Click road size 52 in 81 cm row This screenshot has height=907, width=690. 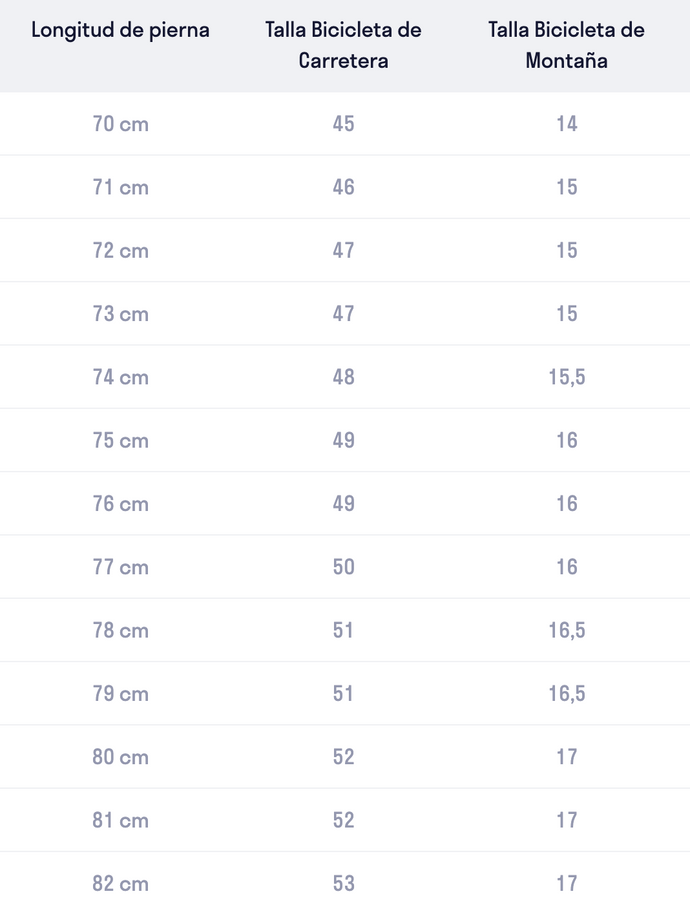pyautogui.click(x=343, y=820)
